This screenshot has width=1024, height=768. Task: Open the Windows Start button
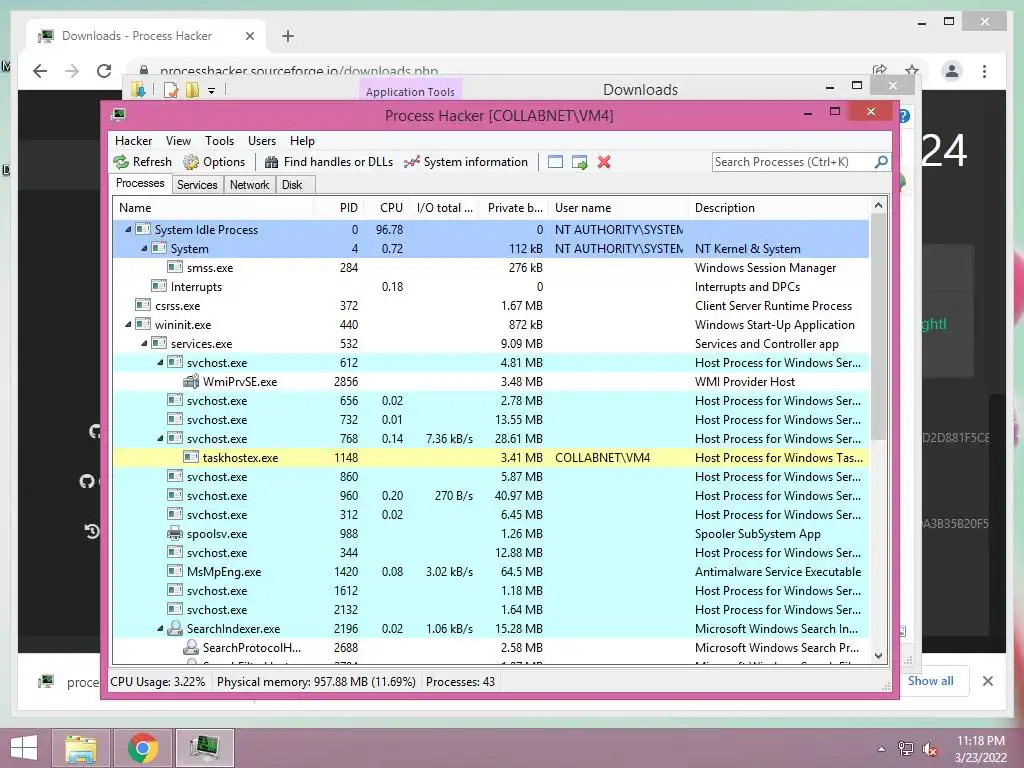pyautogui.click(x=24, y=748)
